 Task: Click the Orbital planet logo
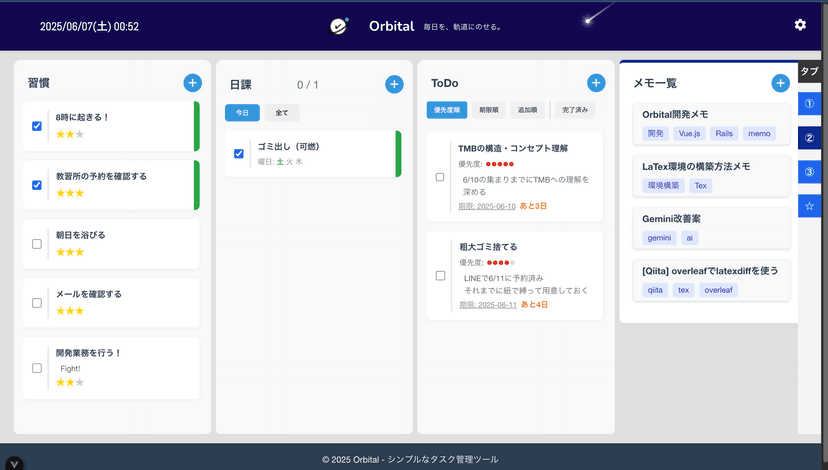click(340, 26)
